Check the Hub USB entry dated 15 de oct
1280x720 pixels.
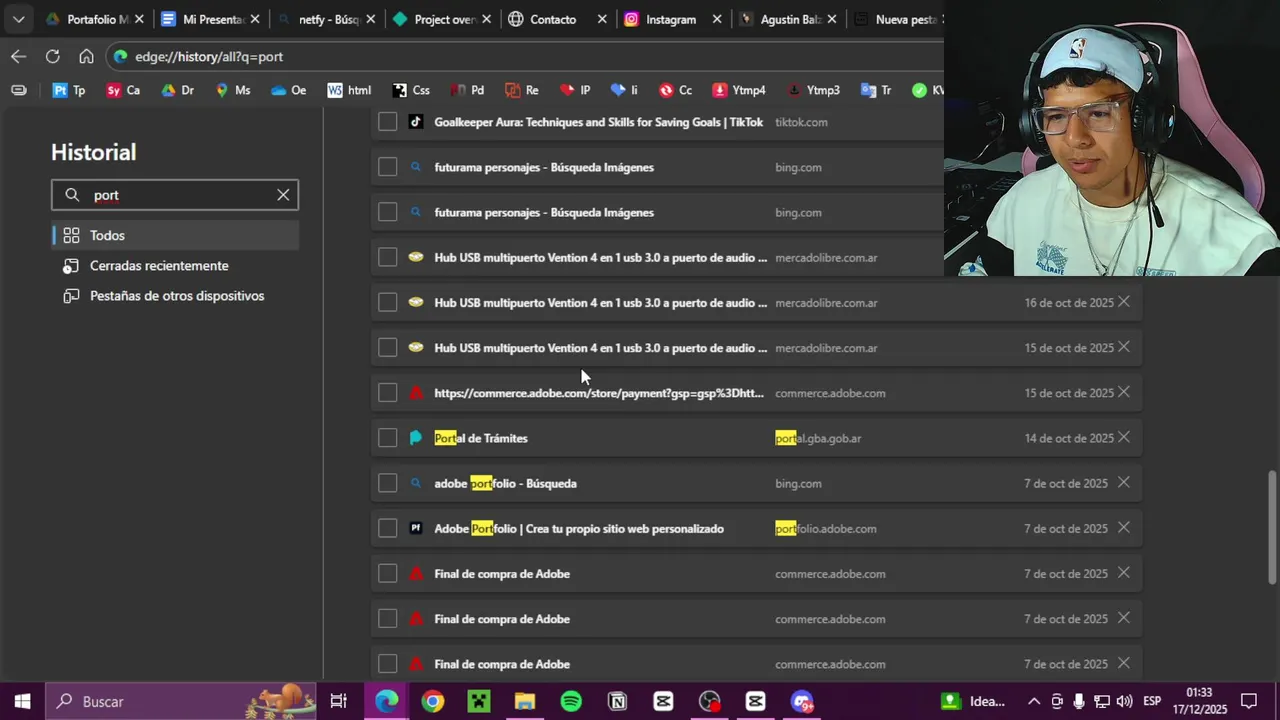tap(388, 348)
